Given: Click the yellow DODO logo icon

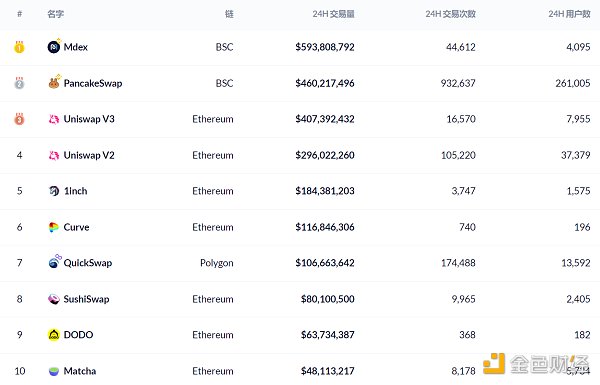Looking at the screenshot, I should click(x=54, y=335).
